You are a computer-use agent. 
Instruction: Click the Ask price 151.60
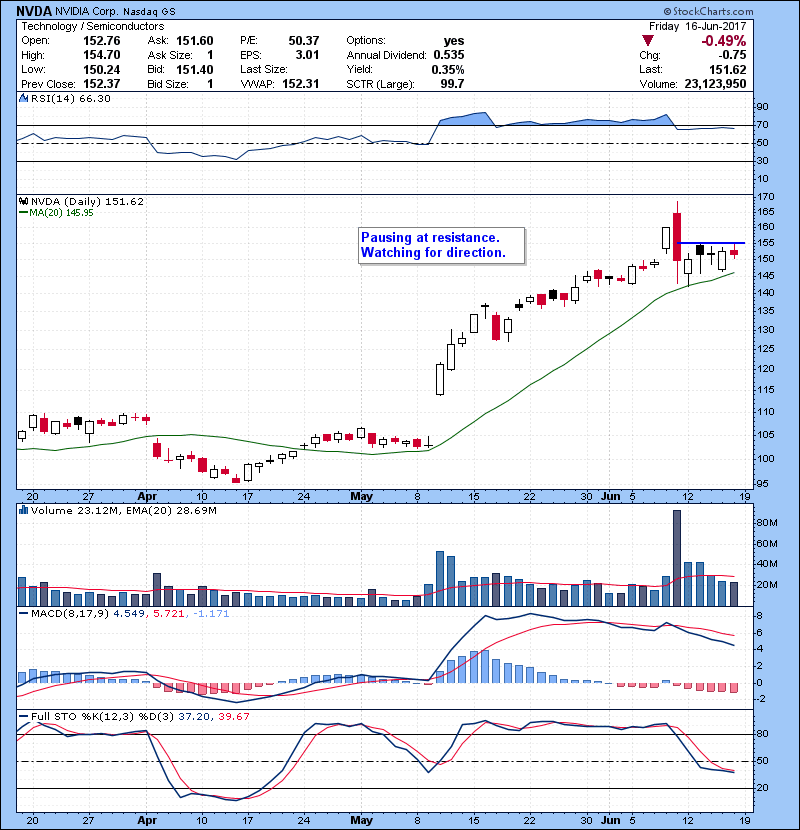click(x=195, y=41)
